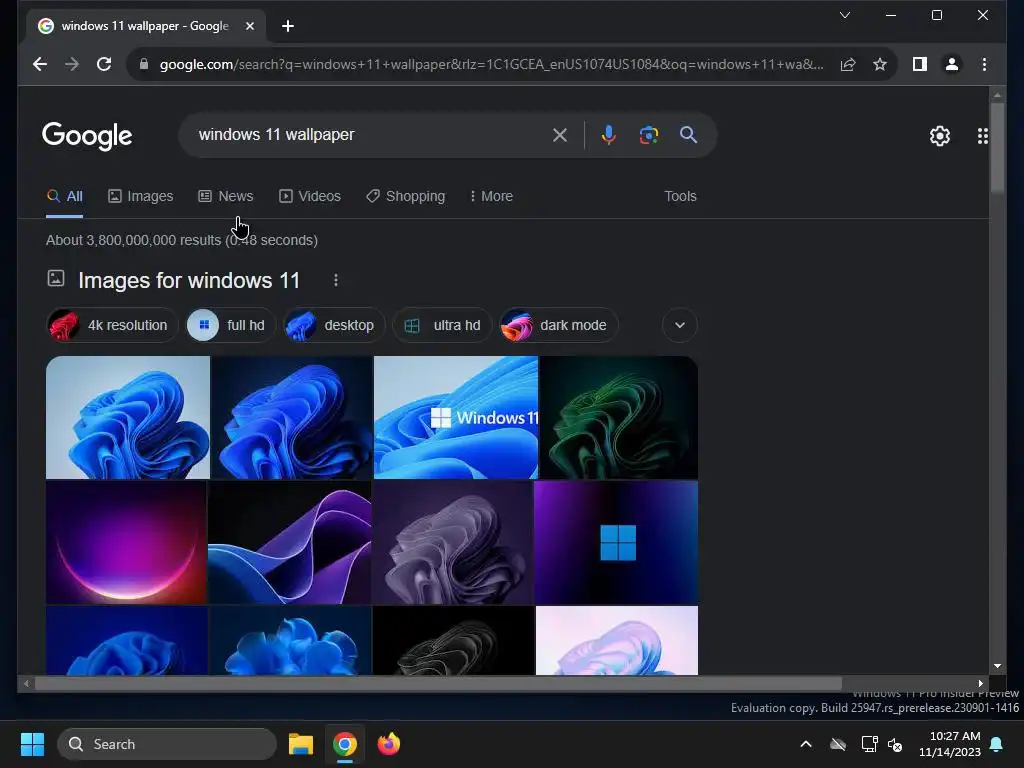The height and width of the screenshot is (768, 1024).
Task: Start voice search with the microphone
Action: tap(608, 135)
